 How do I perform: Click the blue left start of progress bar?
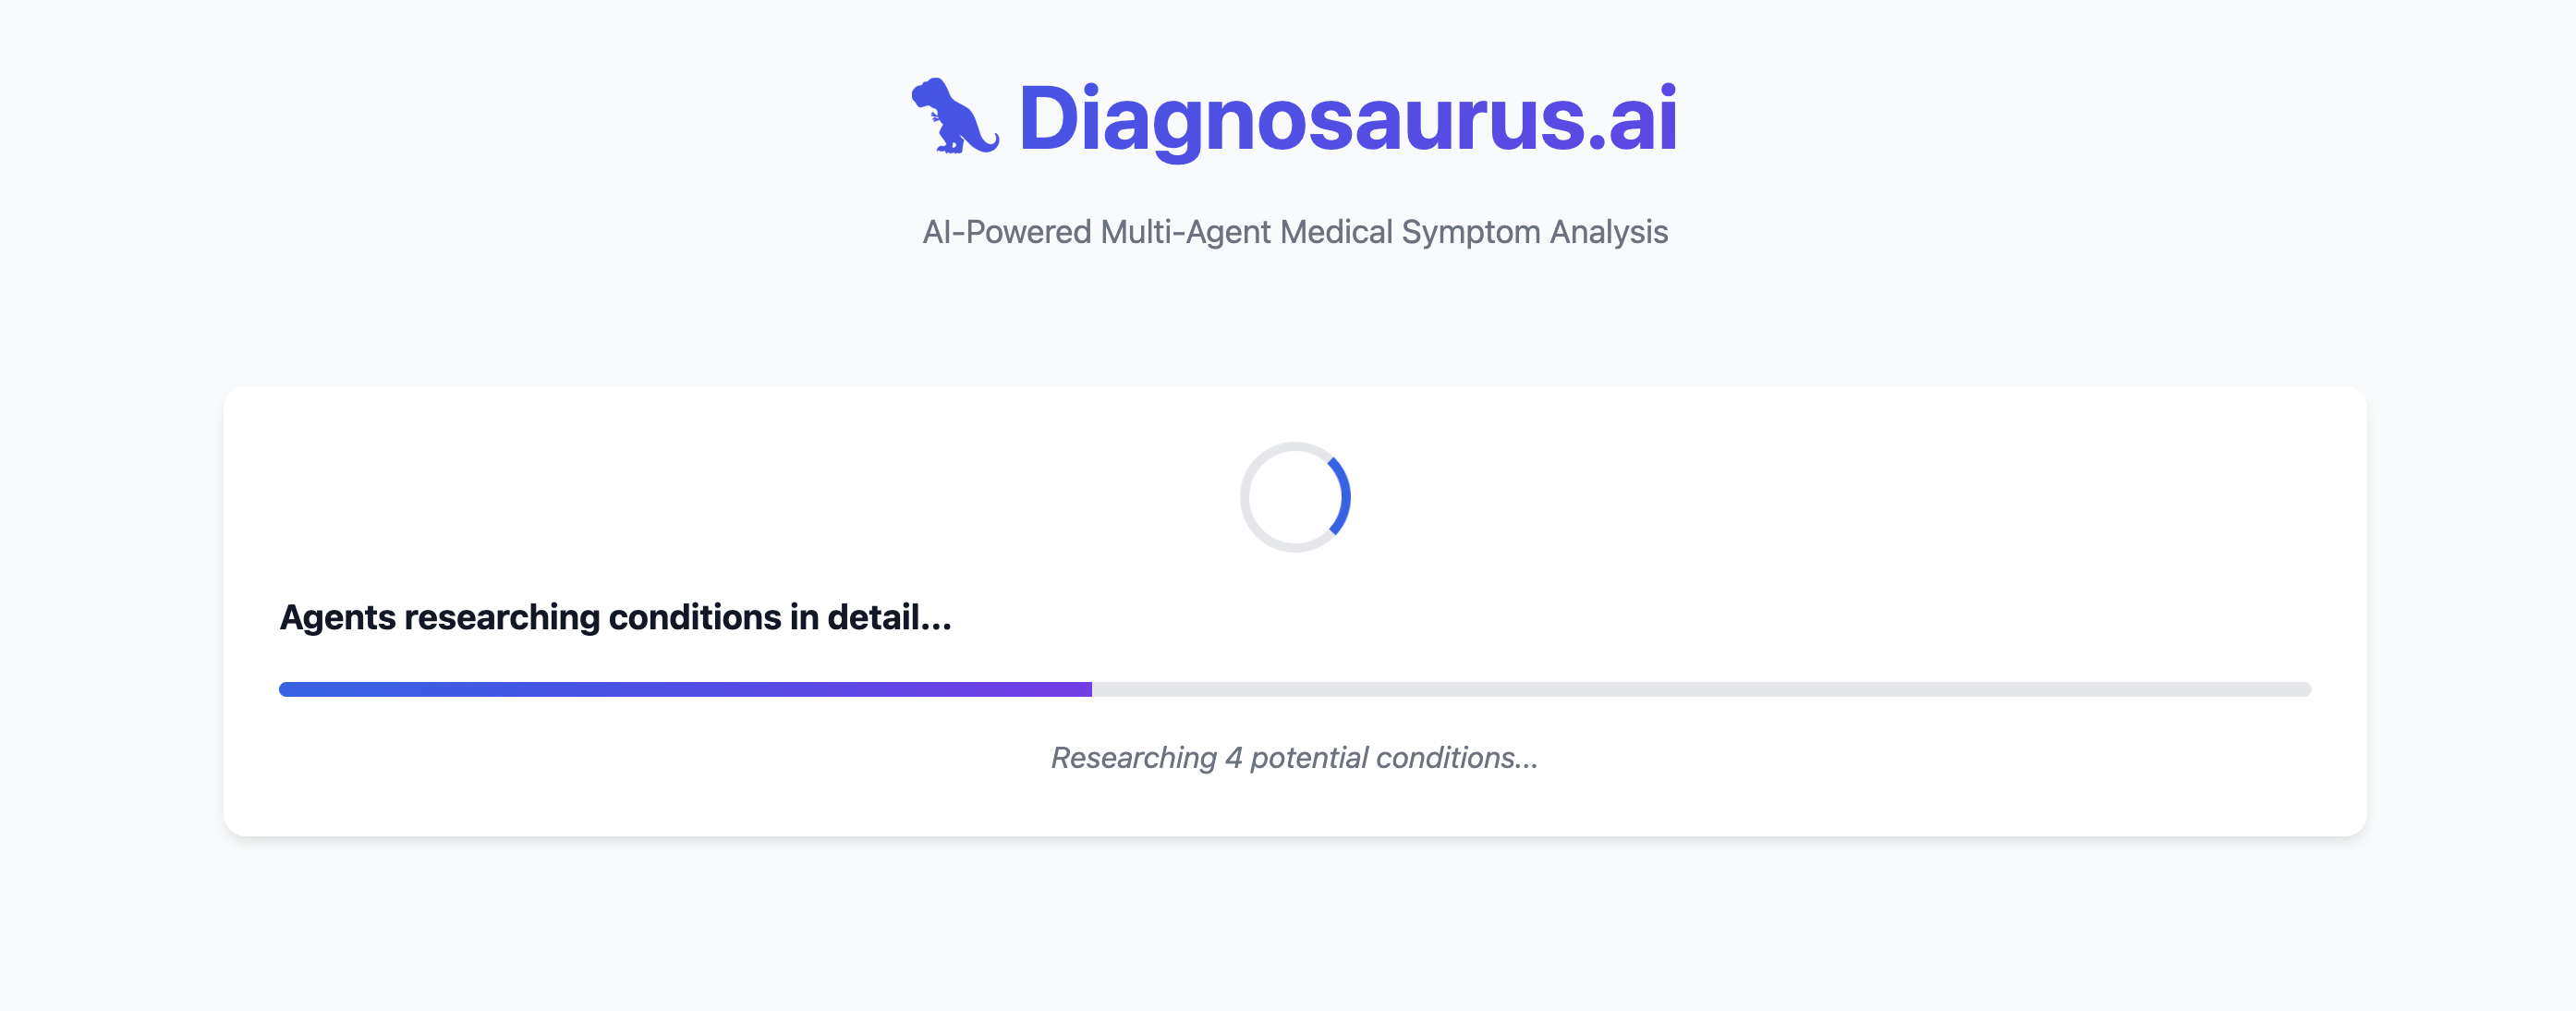pyautogui.click(x=292, y=689)
